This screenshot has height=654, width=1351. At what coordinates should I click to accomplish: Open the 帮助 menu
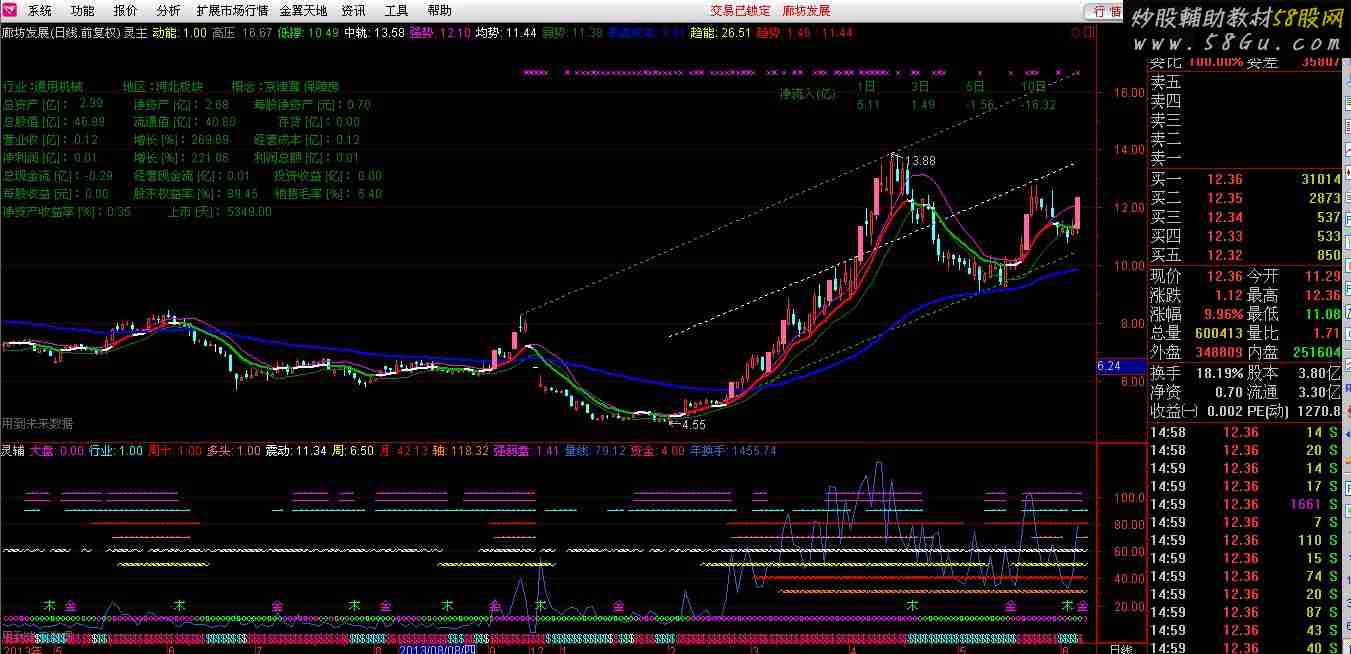(x=439, y=11)
